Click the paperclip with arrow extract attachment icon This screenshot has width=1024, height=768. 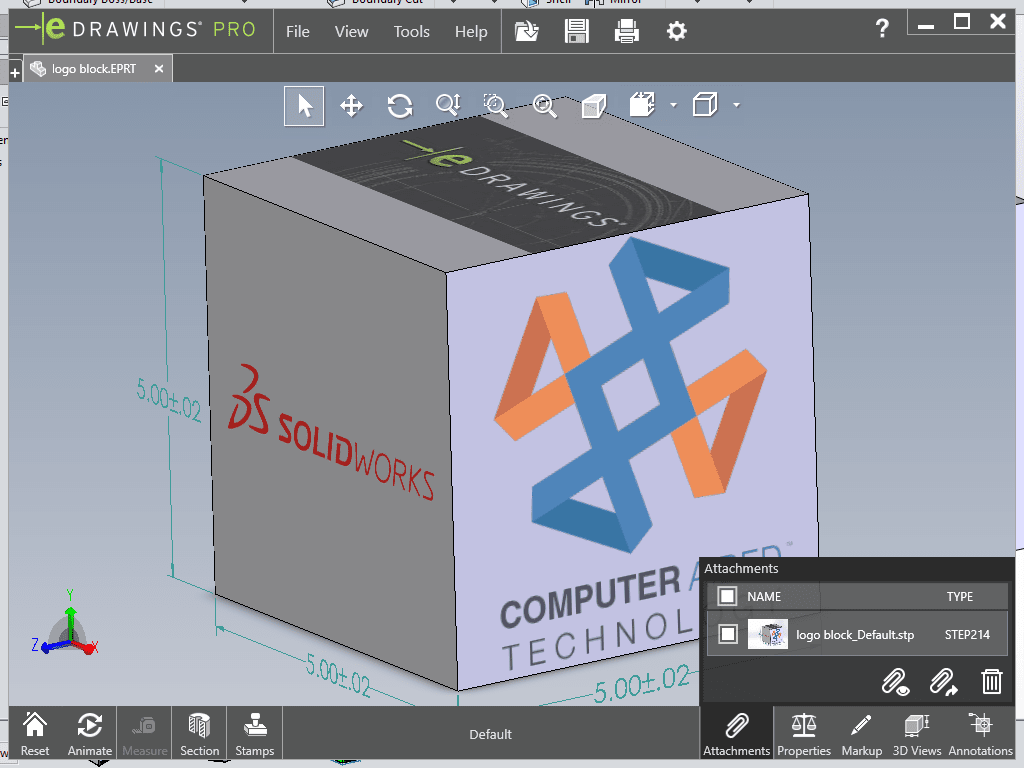[x=943, y=682]
